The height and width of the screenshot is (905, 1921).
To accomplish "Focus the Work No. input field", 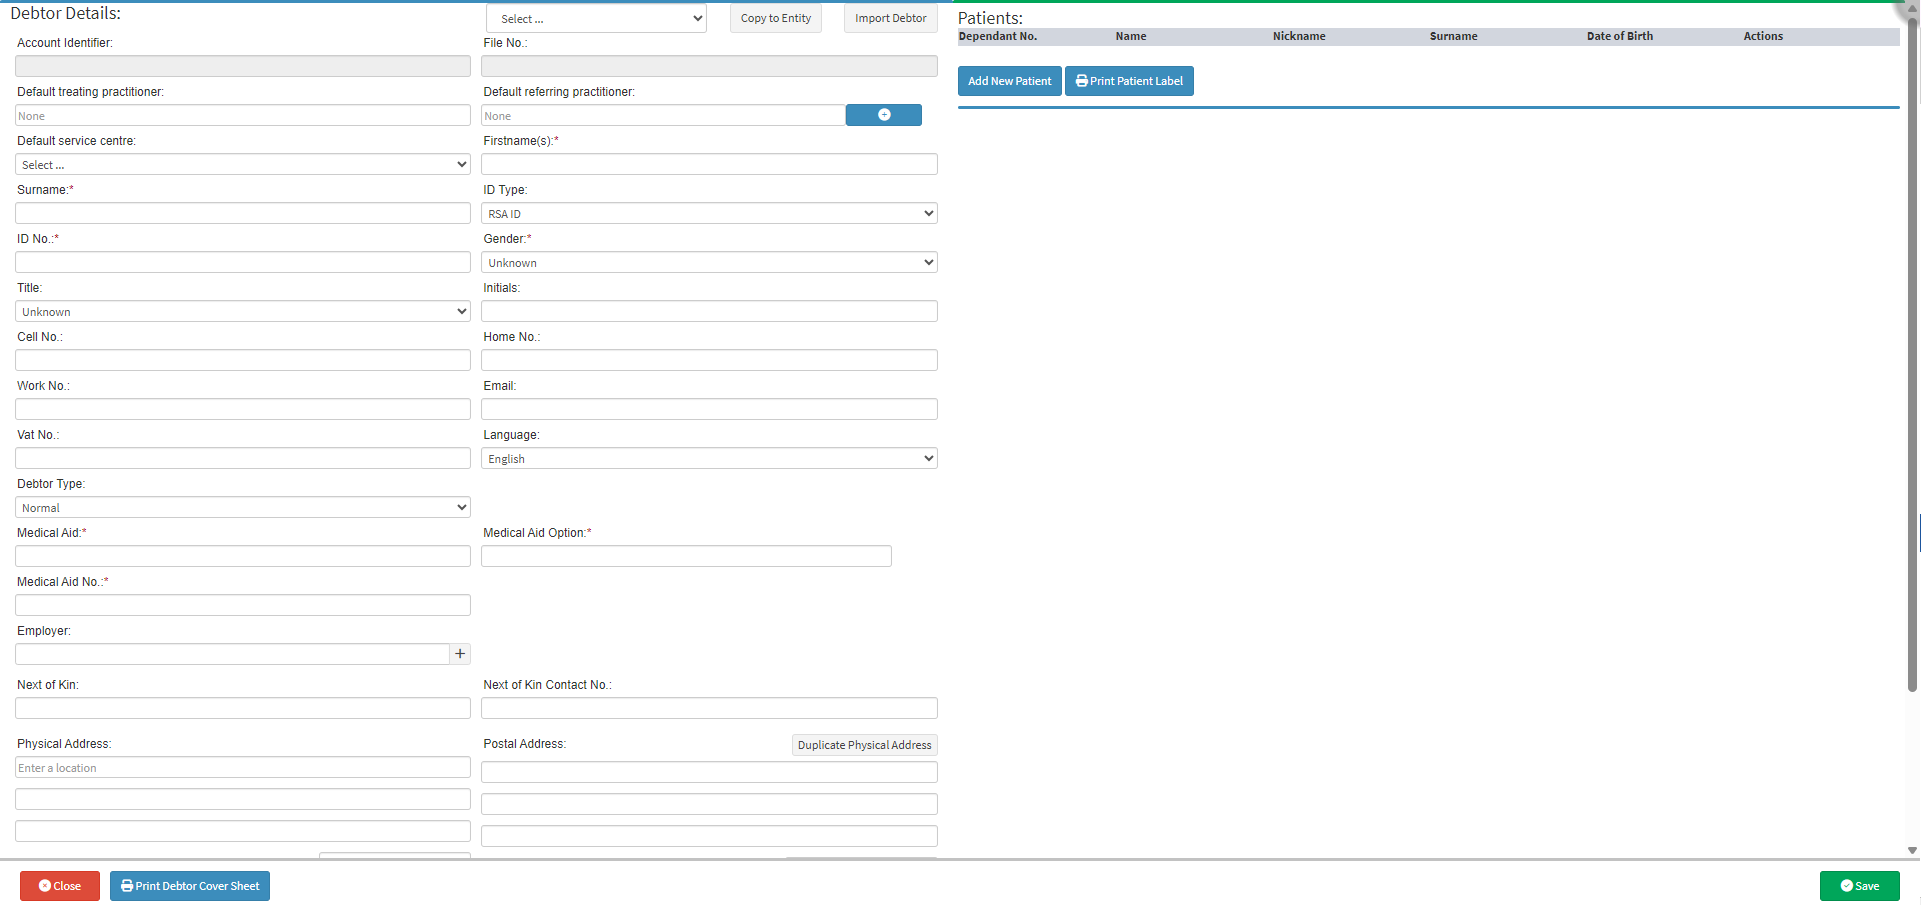I will point(243,409).
